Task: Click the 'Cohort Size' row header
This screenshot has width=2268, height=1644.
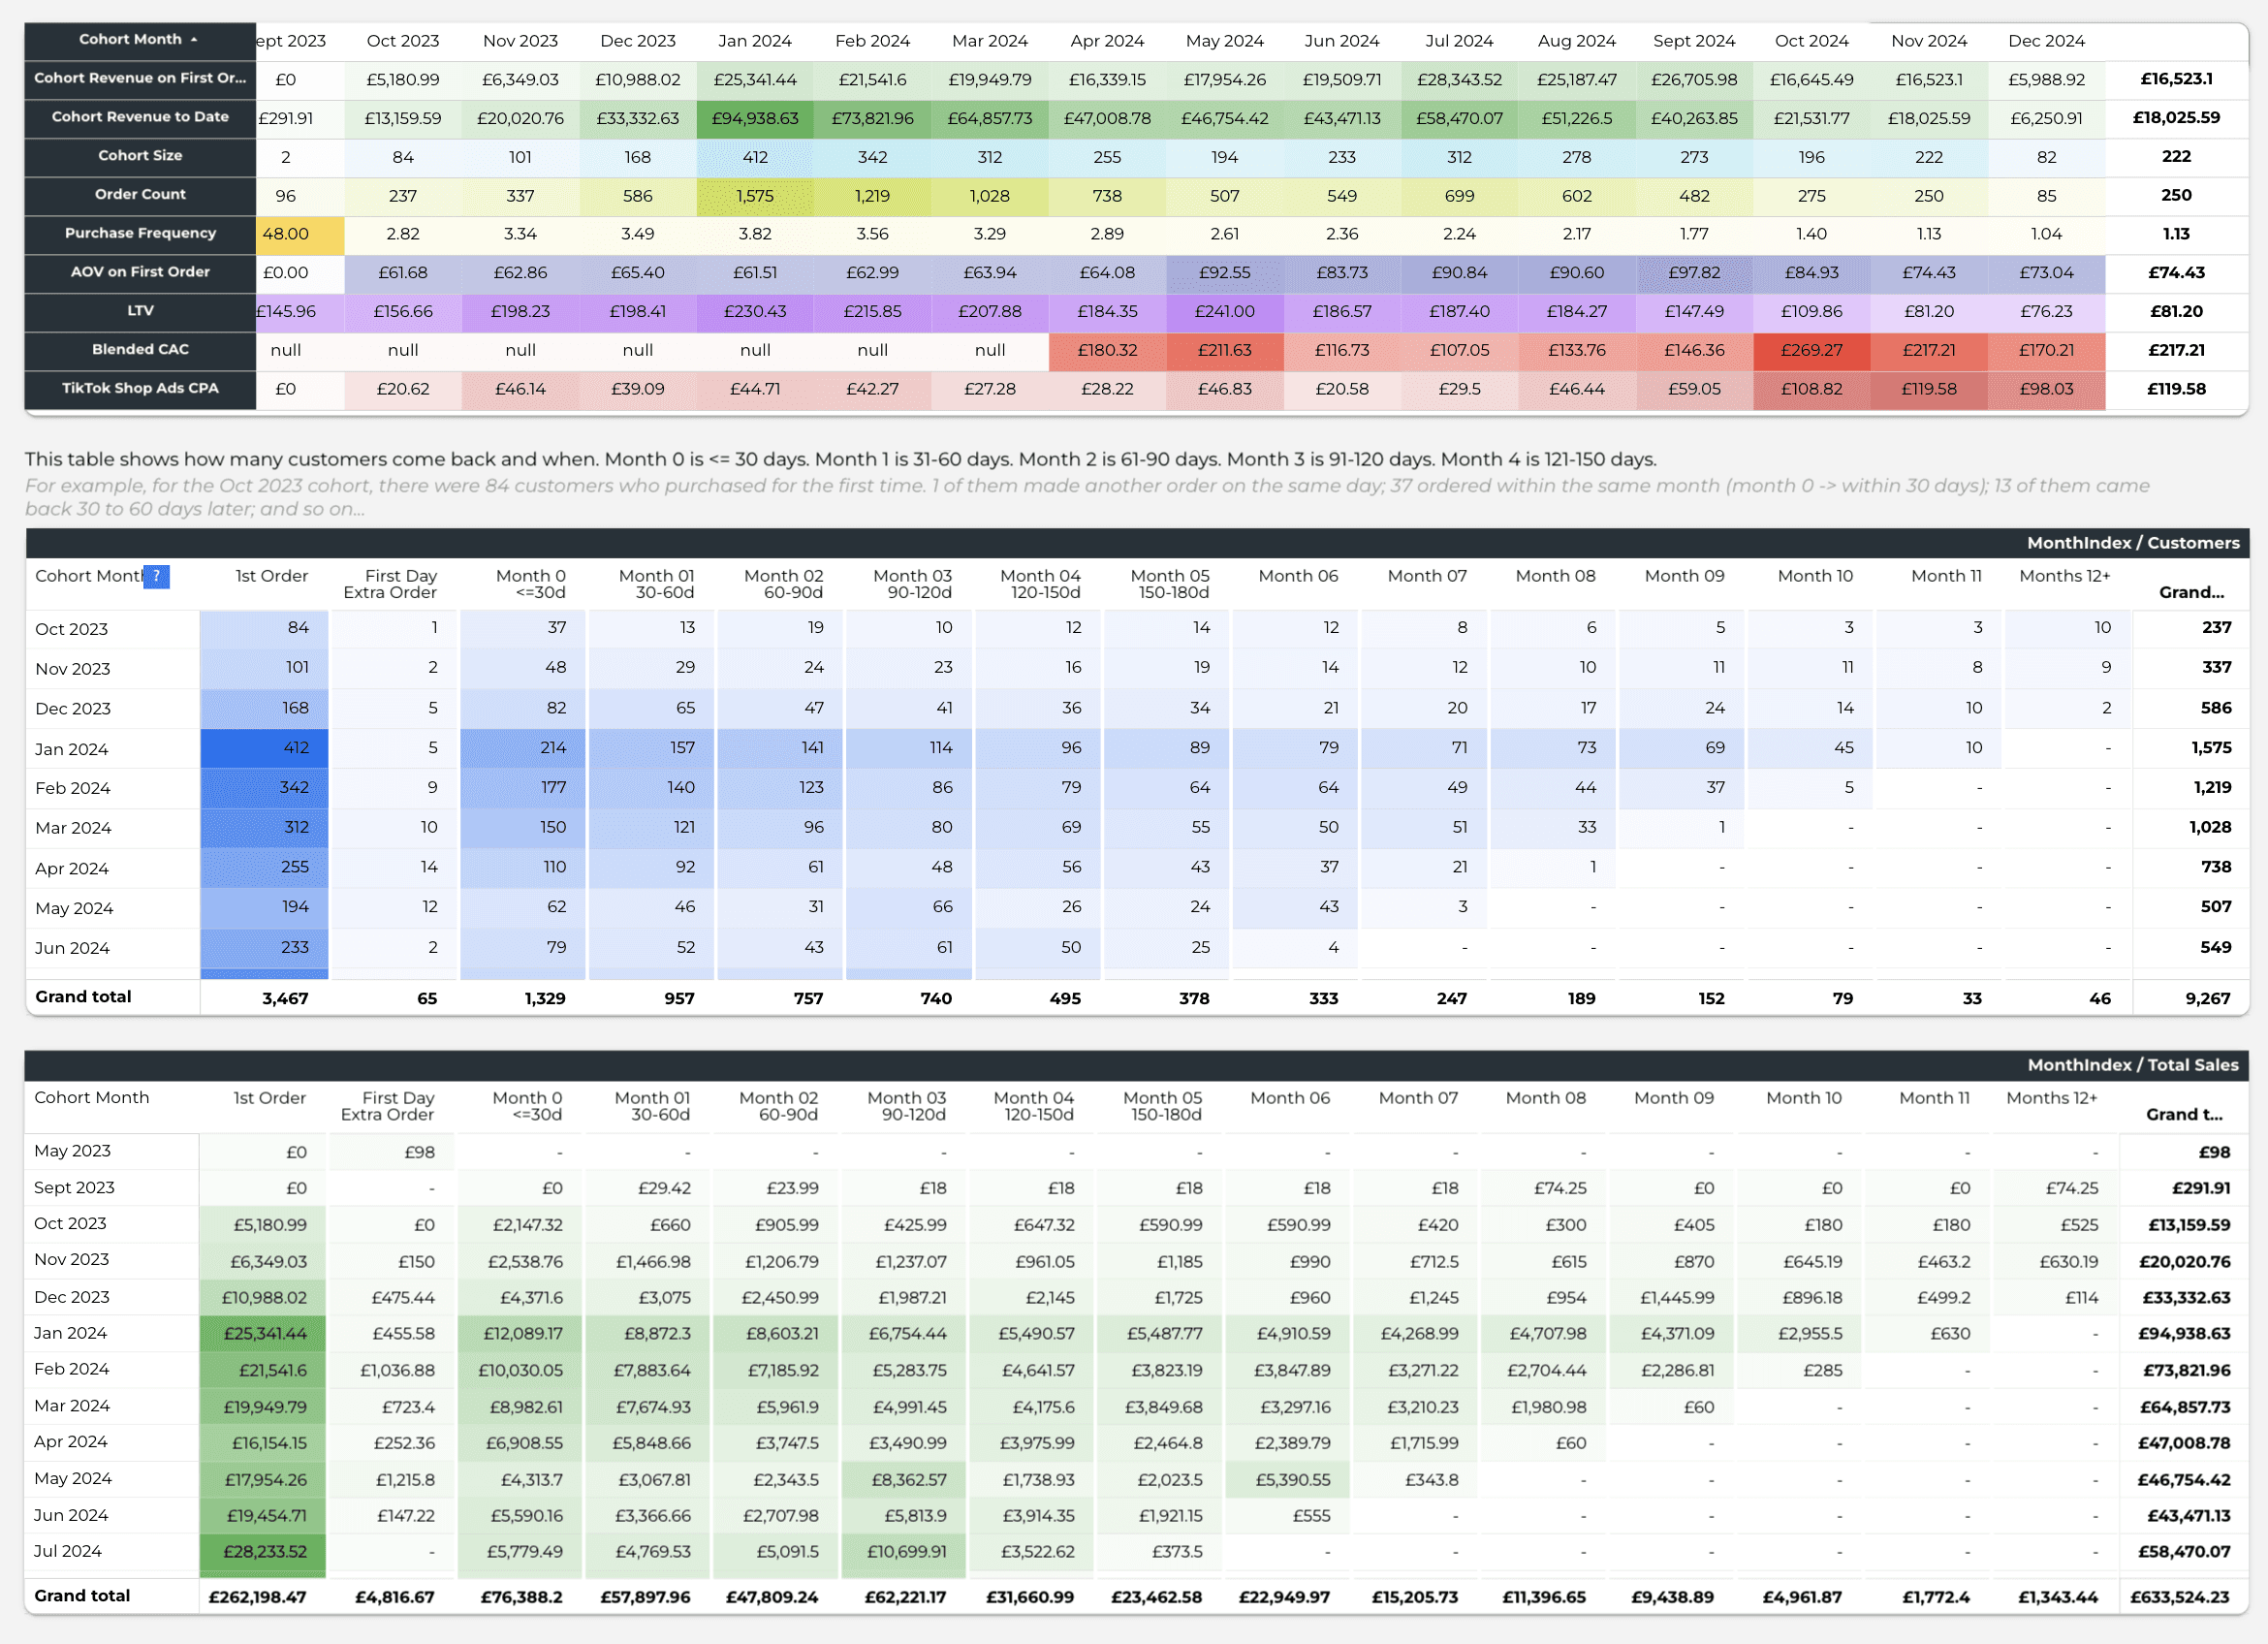Action: coord(140,156)
